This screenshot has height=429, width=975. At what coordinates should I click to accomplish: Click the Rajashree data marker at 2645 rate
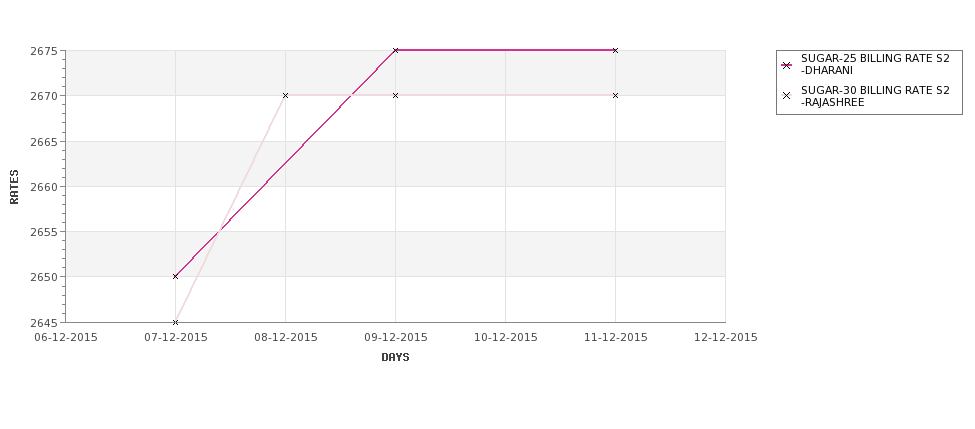tap(175, 322)
